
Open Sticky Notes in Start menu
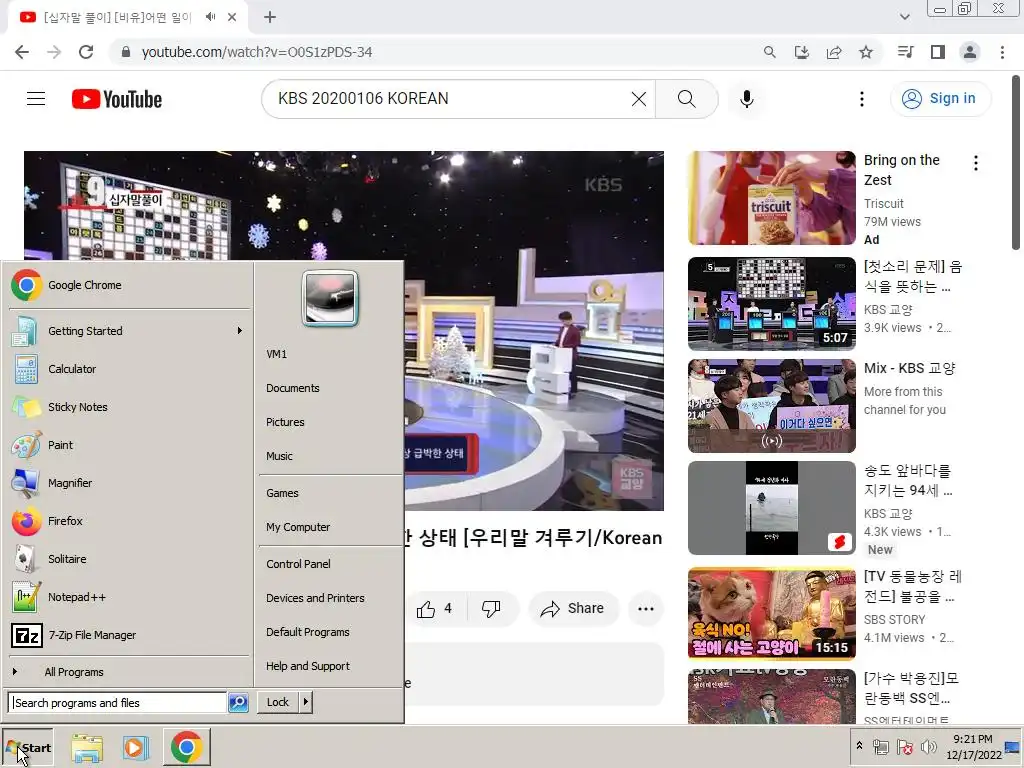coord(129,407)
